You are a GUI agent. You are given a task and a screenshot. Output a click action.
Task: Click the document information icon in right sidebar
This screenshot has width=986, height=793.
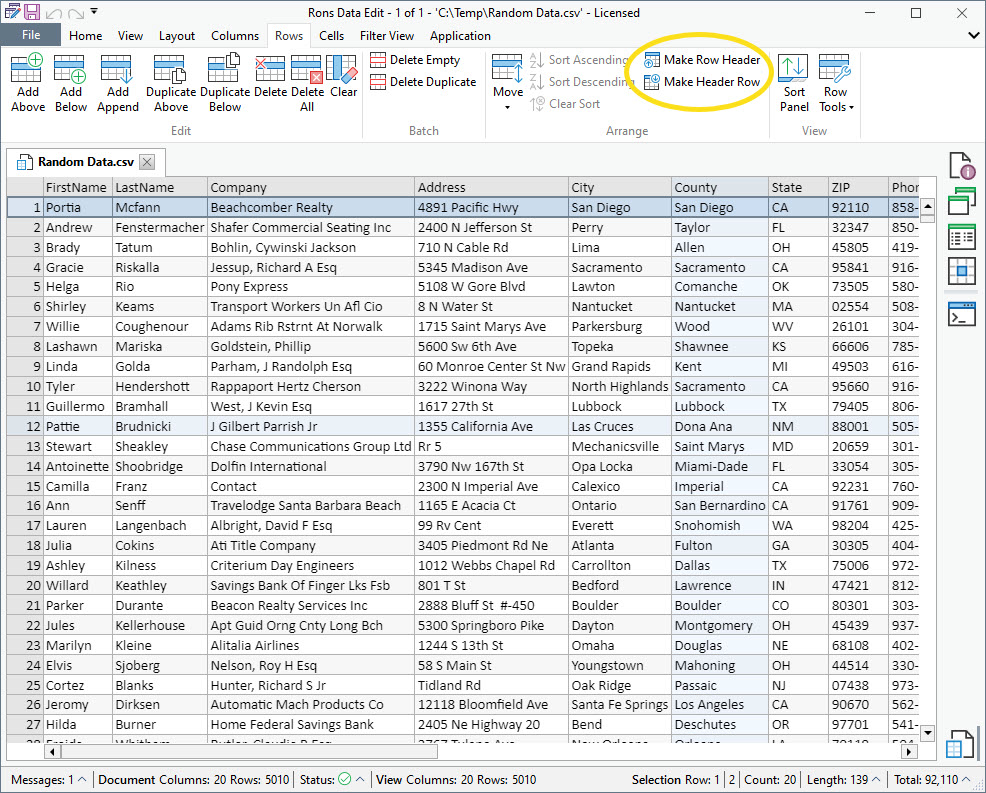pyautogui.click(x=961, y=165)
